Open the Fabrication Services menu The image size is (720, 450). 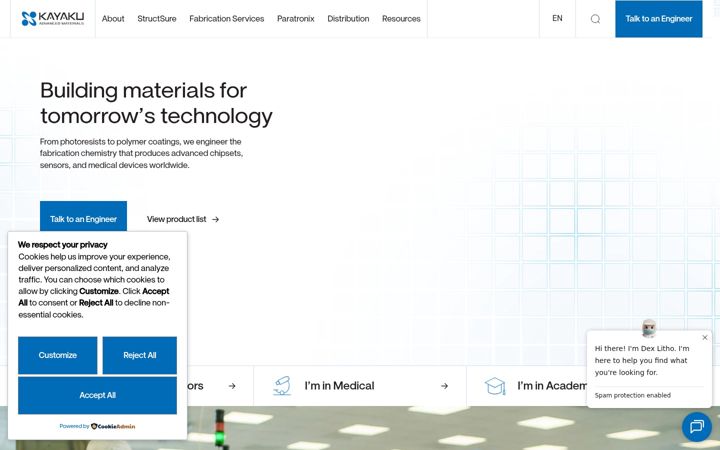coord(226,19)
